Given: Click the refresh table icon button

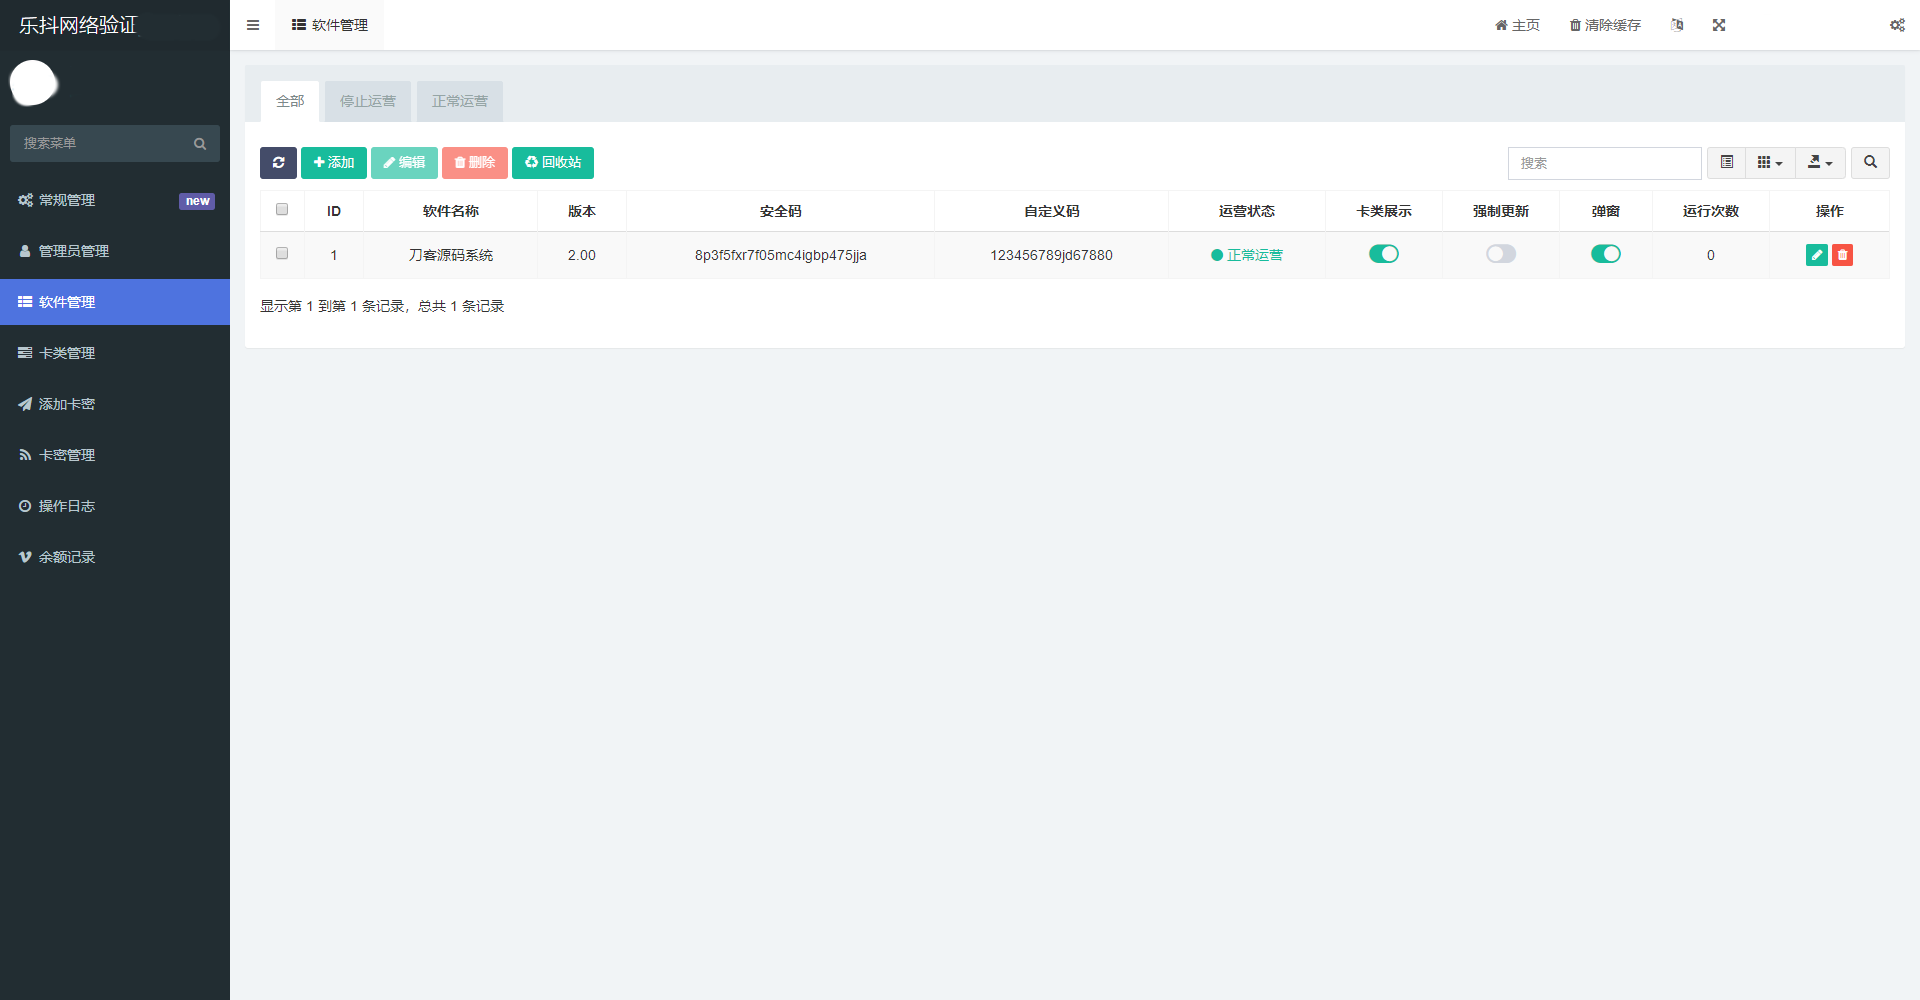Looking at the screenshot, I should [x=278, y=163].
